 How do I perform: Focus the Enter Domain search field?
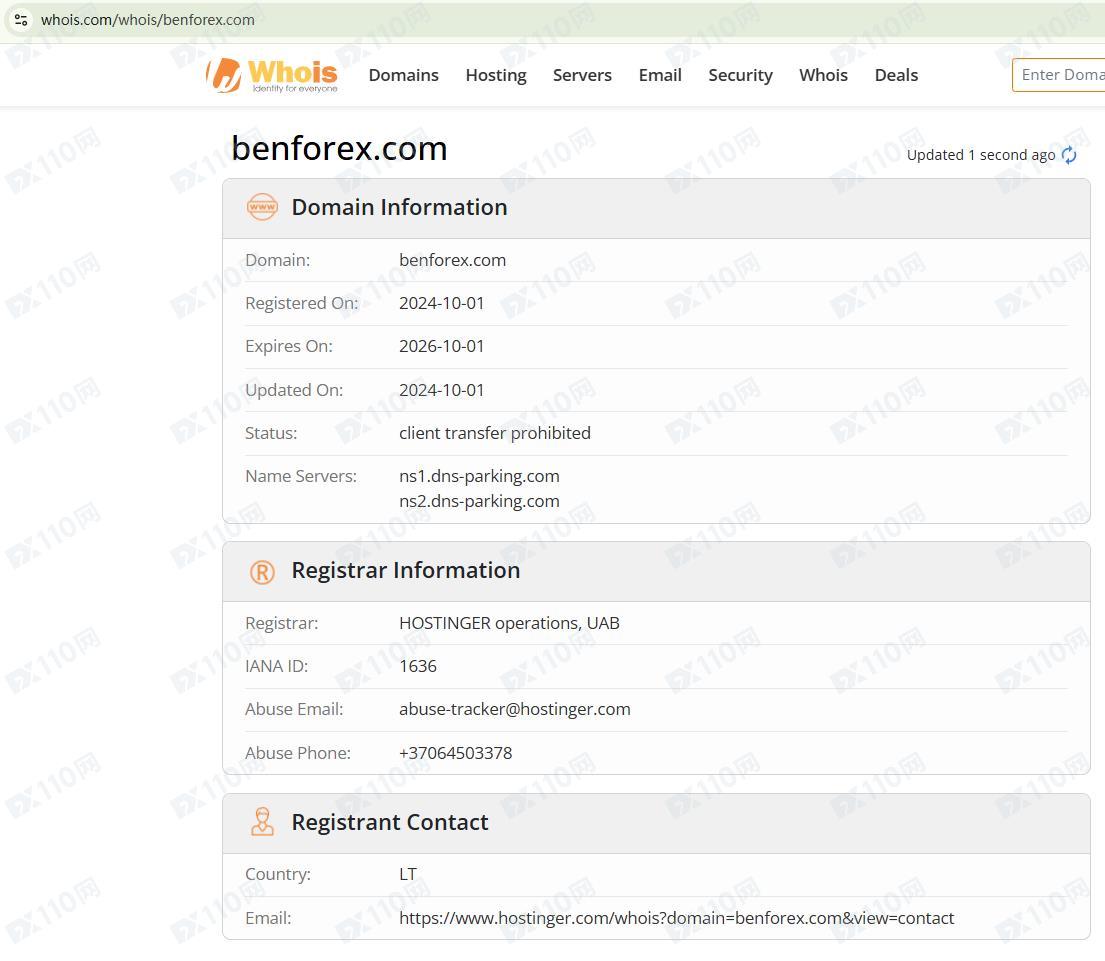1060,75
